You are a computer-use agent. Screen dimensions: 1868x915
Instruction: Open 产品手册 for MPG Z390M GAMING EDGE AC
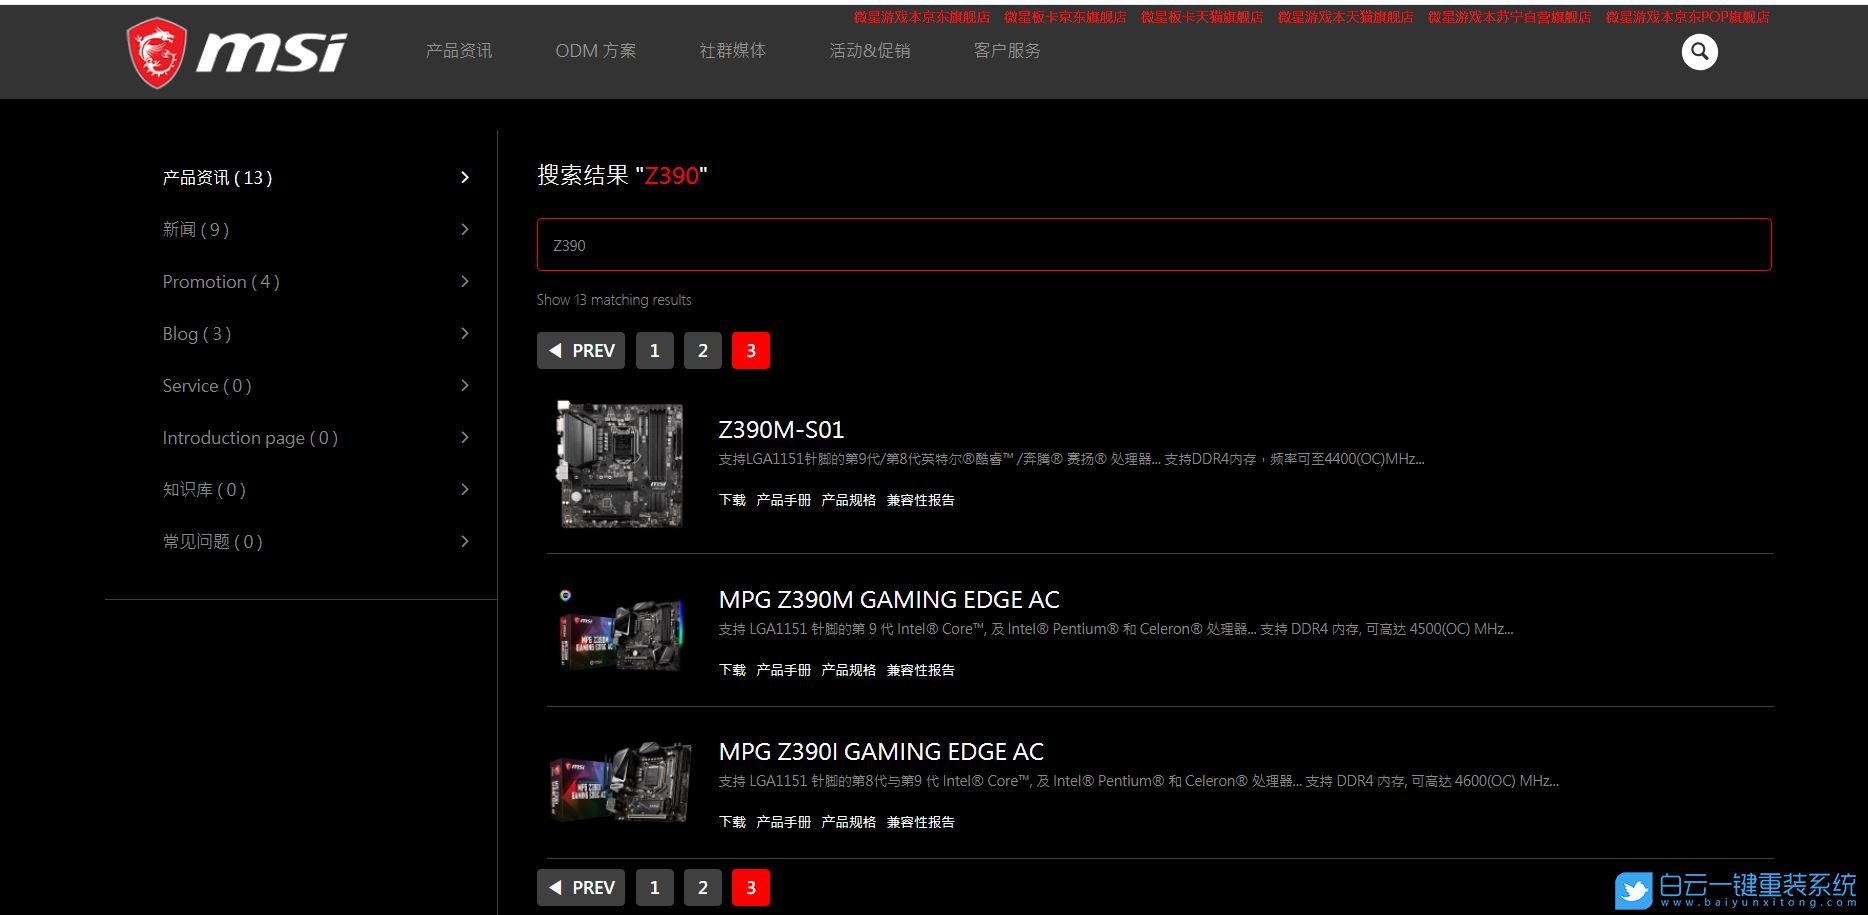pyautogui.click(x=783, y=670)
